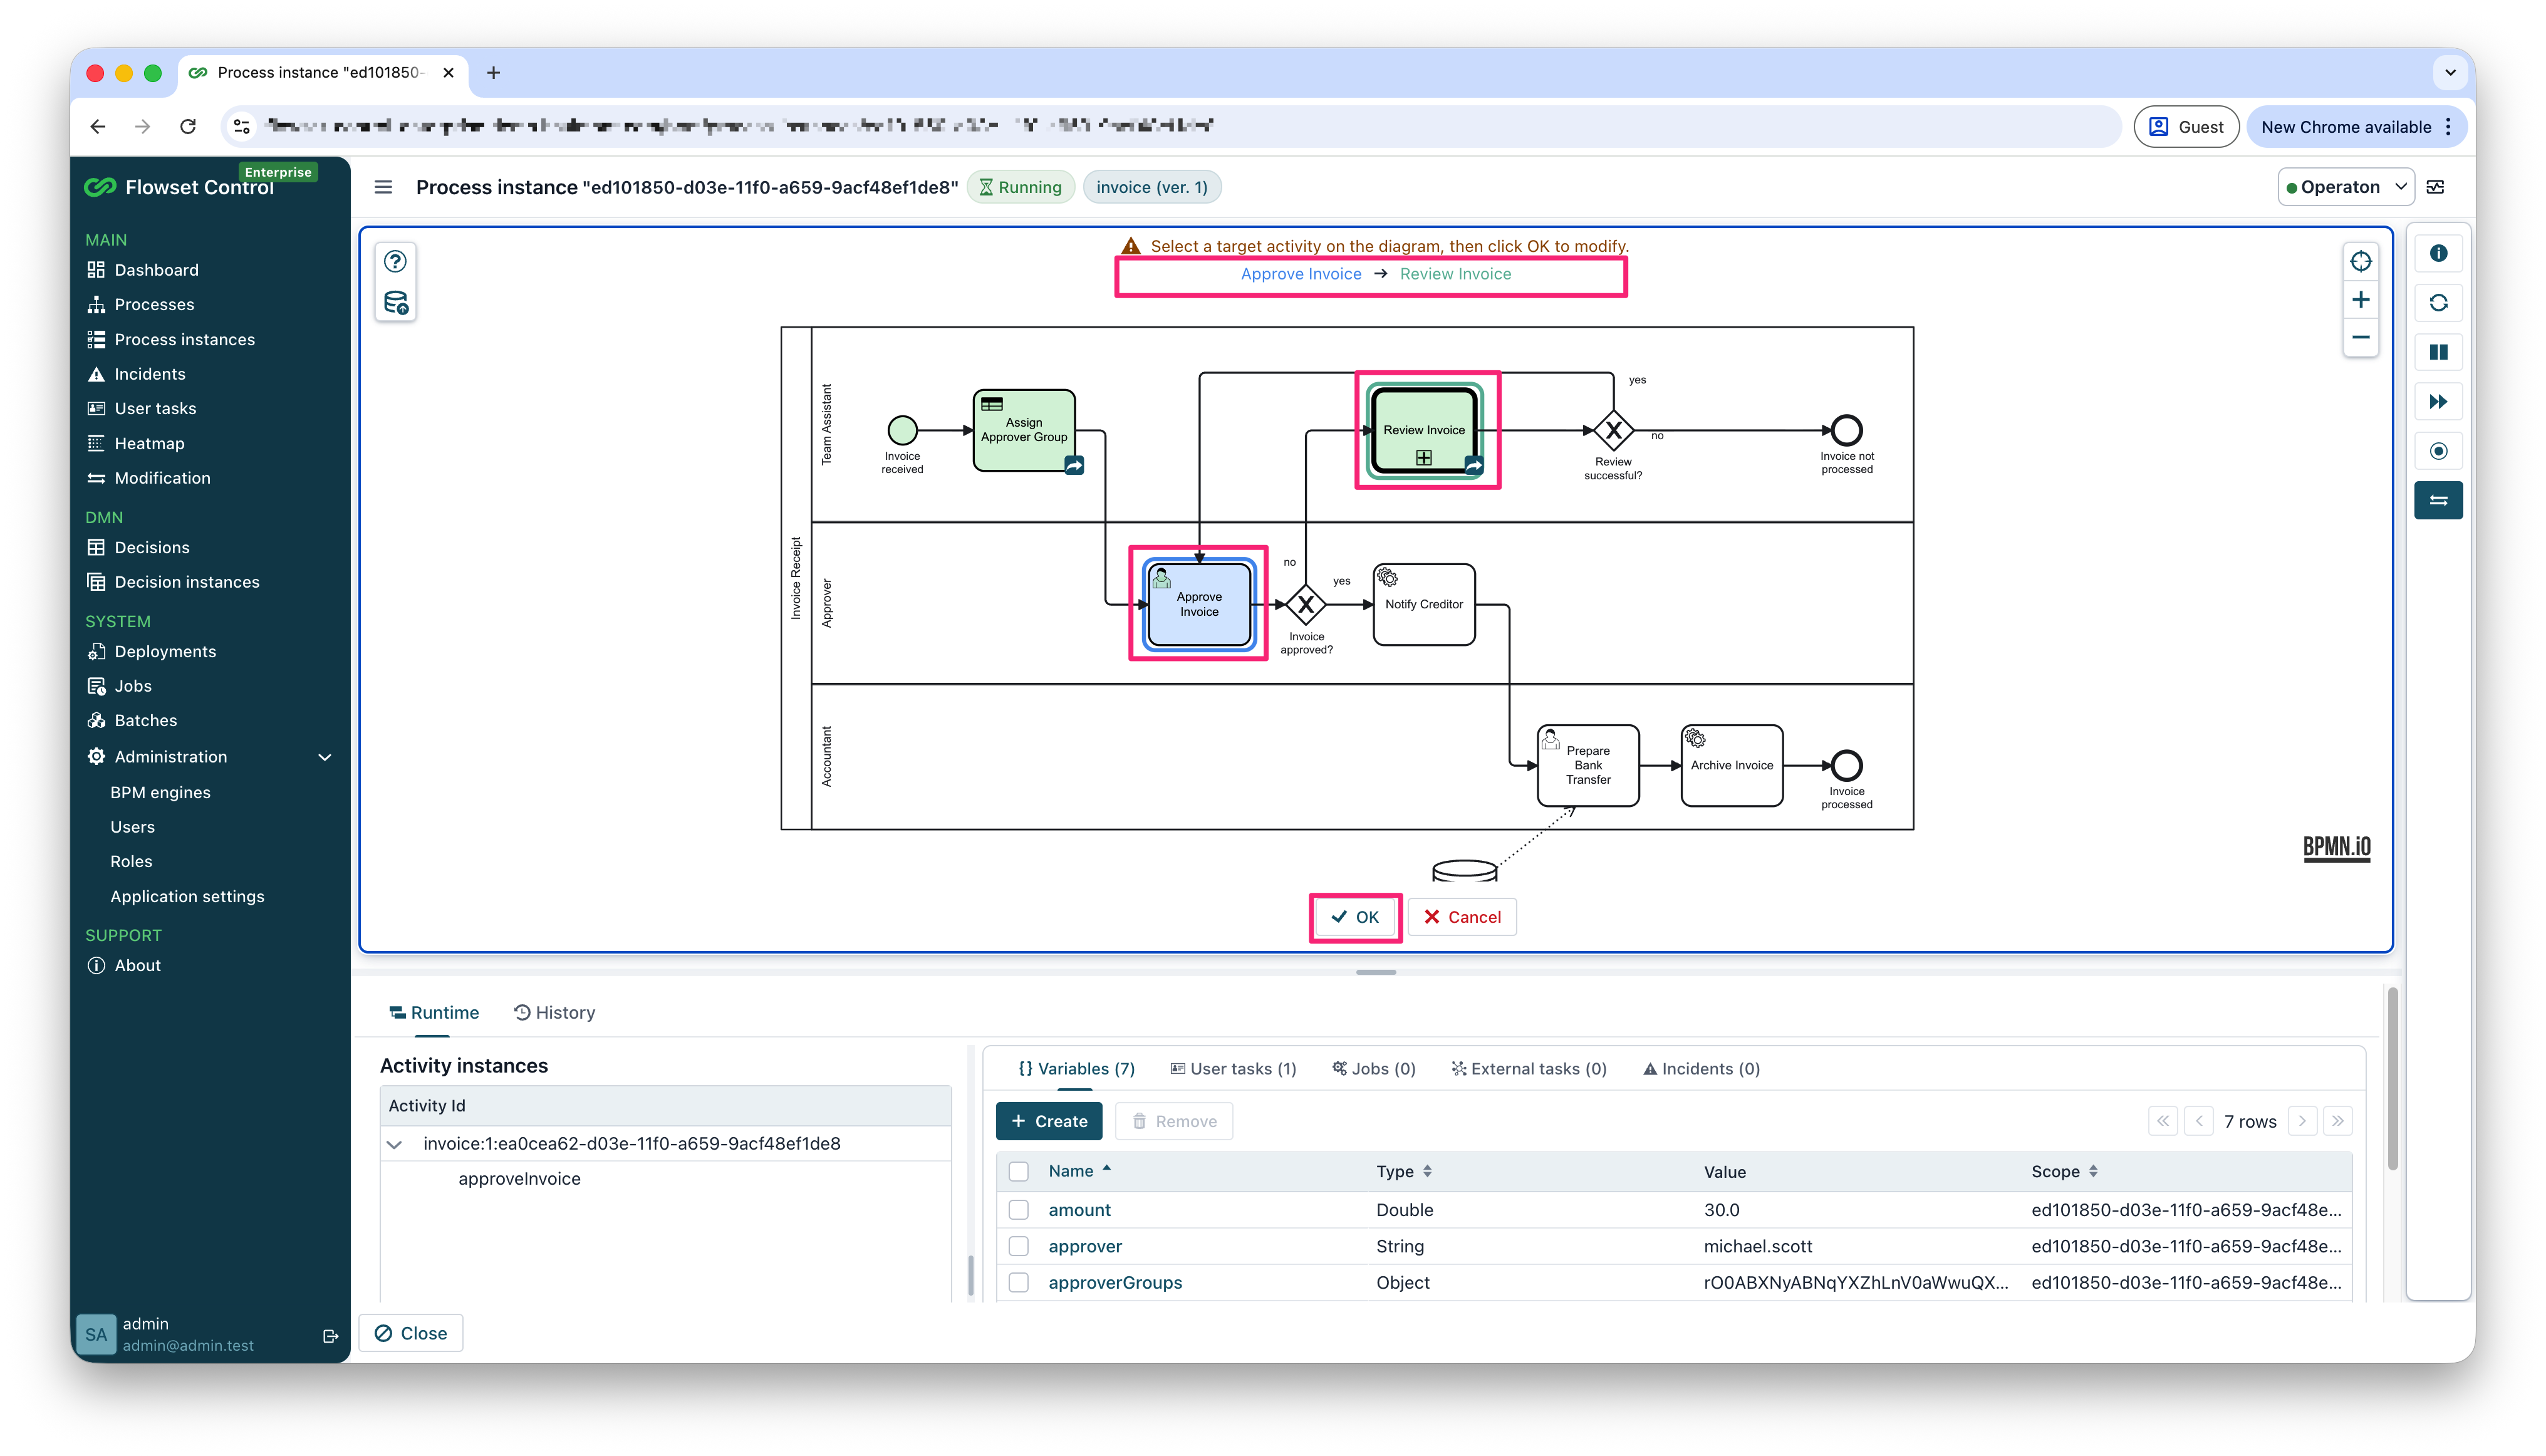This screenshot has height=1456, width=2546.
Task: Open a new browser tab
Action: click(493, 73)
